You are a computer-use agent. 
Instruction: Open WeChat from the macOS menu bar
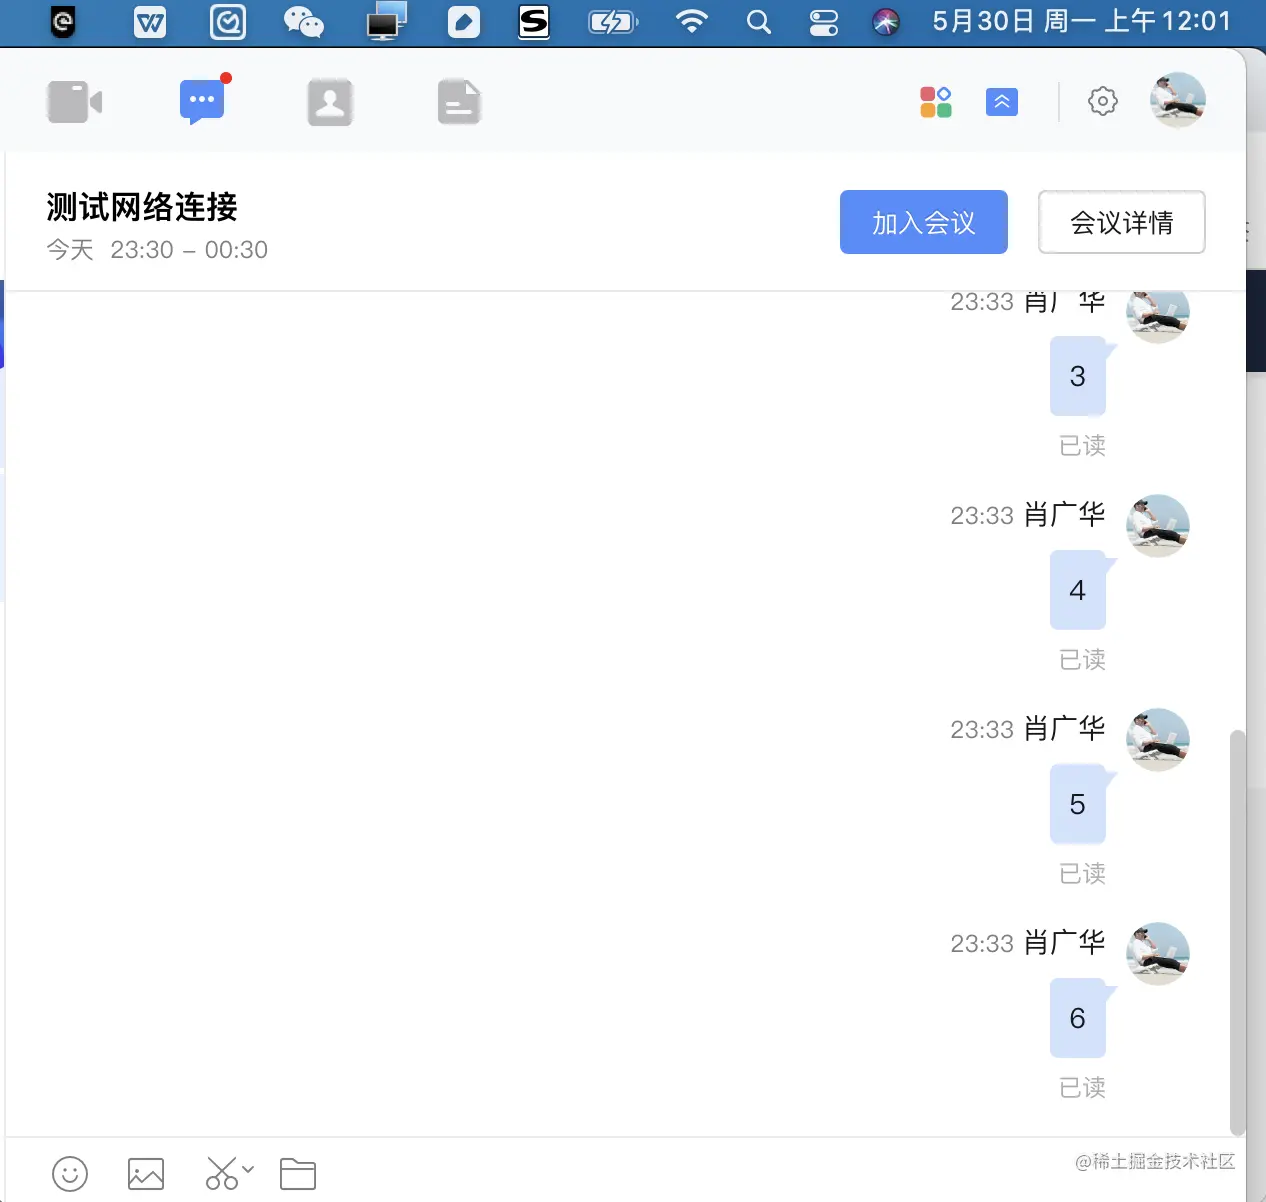click(x=303, y=21)
